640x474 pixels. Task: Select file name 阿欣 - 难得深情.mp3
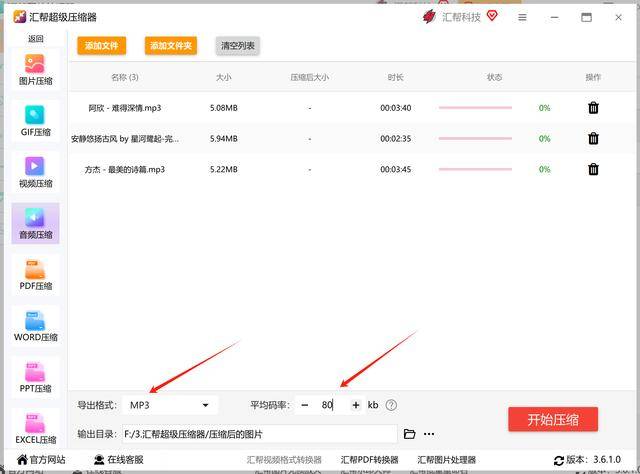pyautogui.click(x=125, y=108)
